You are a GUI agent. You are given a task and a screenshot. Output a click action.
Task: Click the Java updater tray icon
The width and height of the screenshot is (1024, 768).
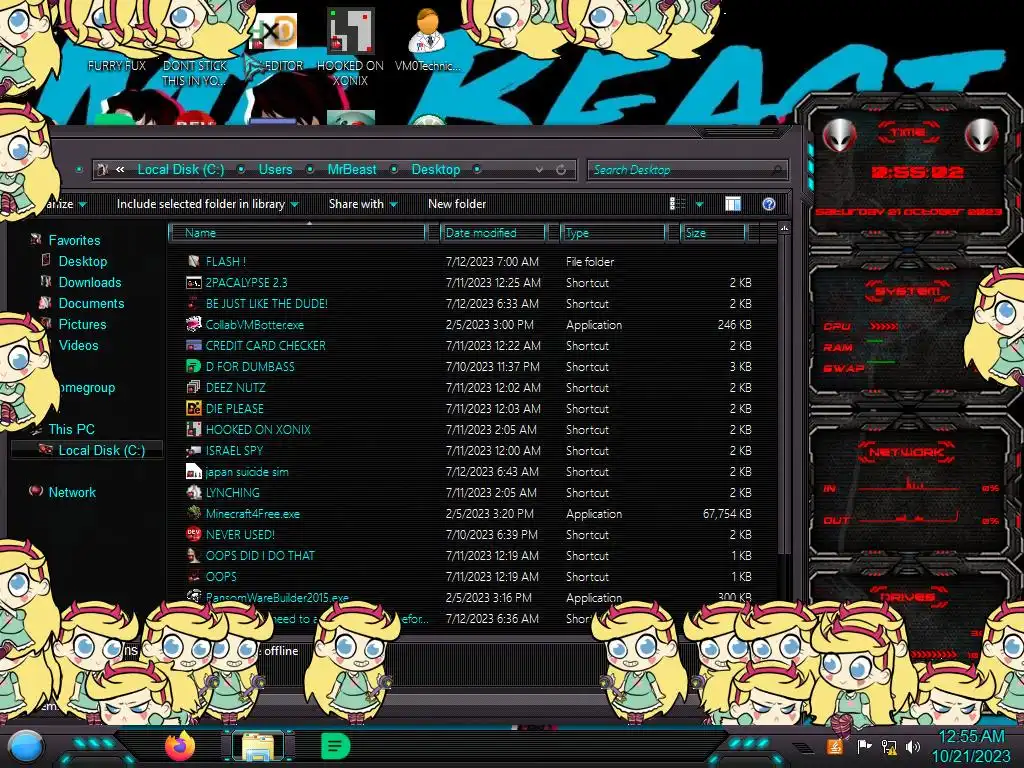(x=834, y=746)
